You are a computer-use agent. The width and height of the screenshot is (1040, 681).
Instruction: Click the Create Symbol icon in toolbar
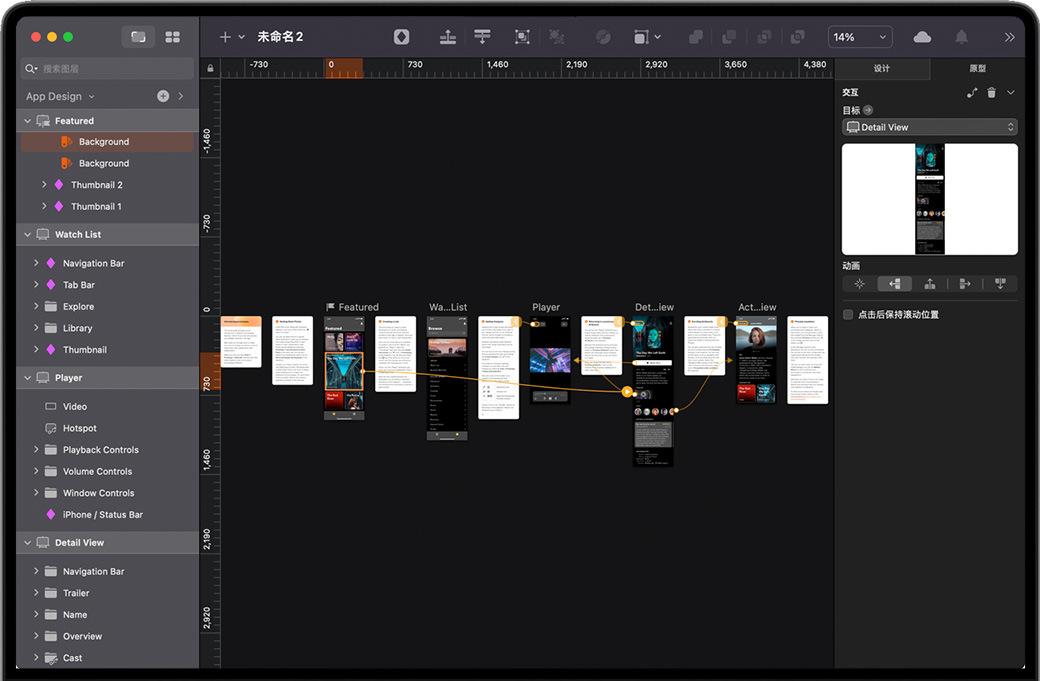[x=401, y=37]
